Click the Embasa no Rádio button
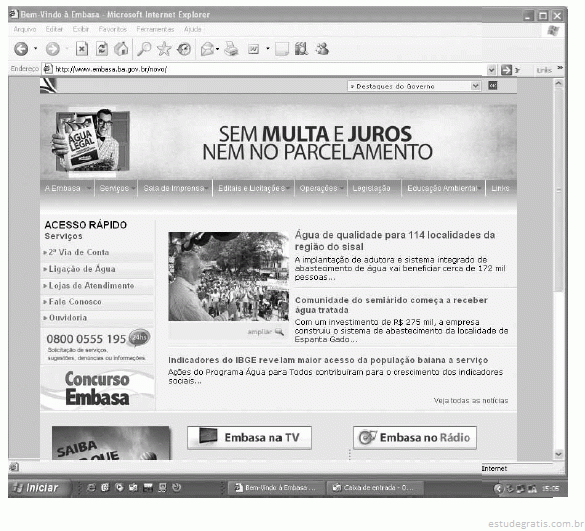The height and width of the screenshot is (531, 585). [415, 438]
